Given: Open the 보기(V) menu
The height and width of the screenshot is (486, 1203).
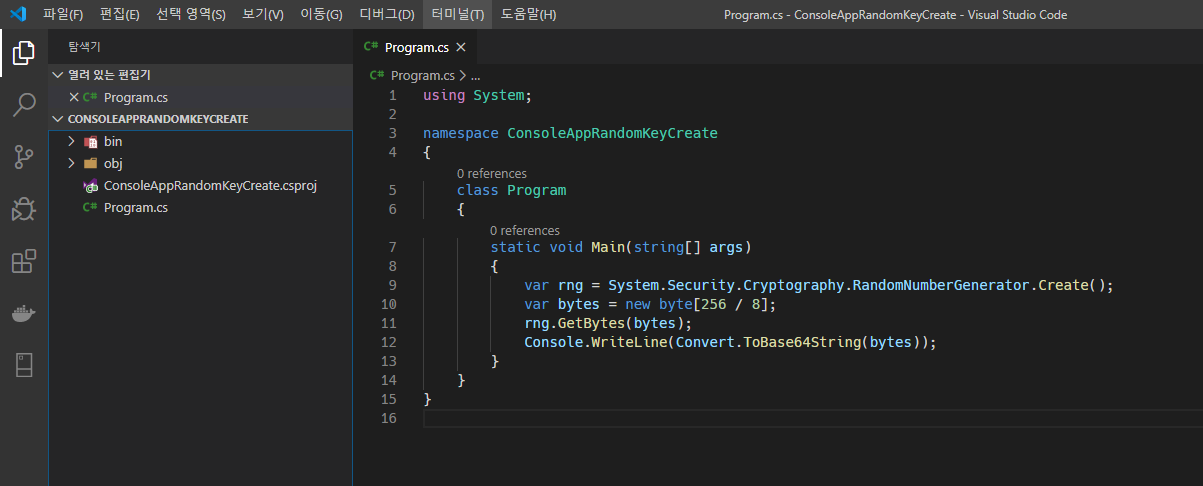Looking at the screenshot, I should (x=263, y=15).
